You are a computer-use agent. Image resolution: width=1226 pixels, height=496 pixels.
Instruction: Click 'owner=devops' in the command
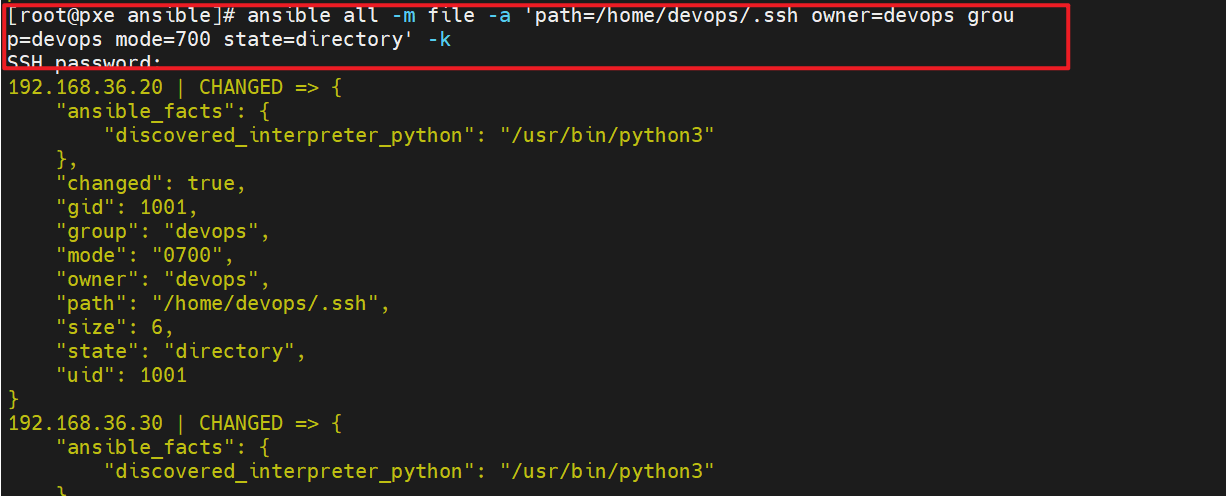(882, 18)
